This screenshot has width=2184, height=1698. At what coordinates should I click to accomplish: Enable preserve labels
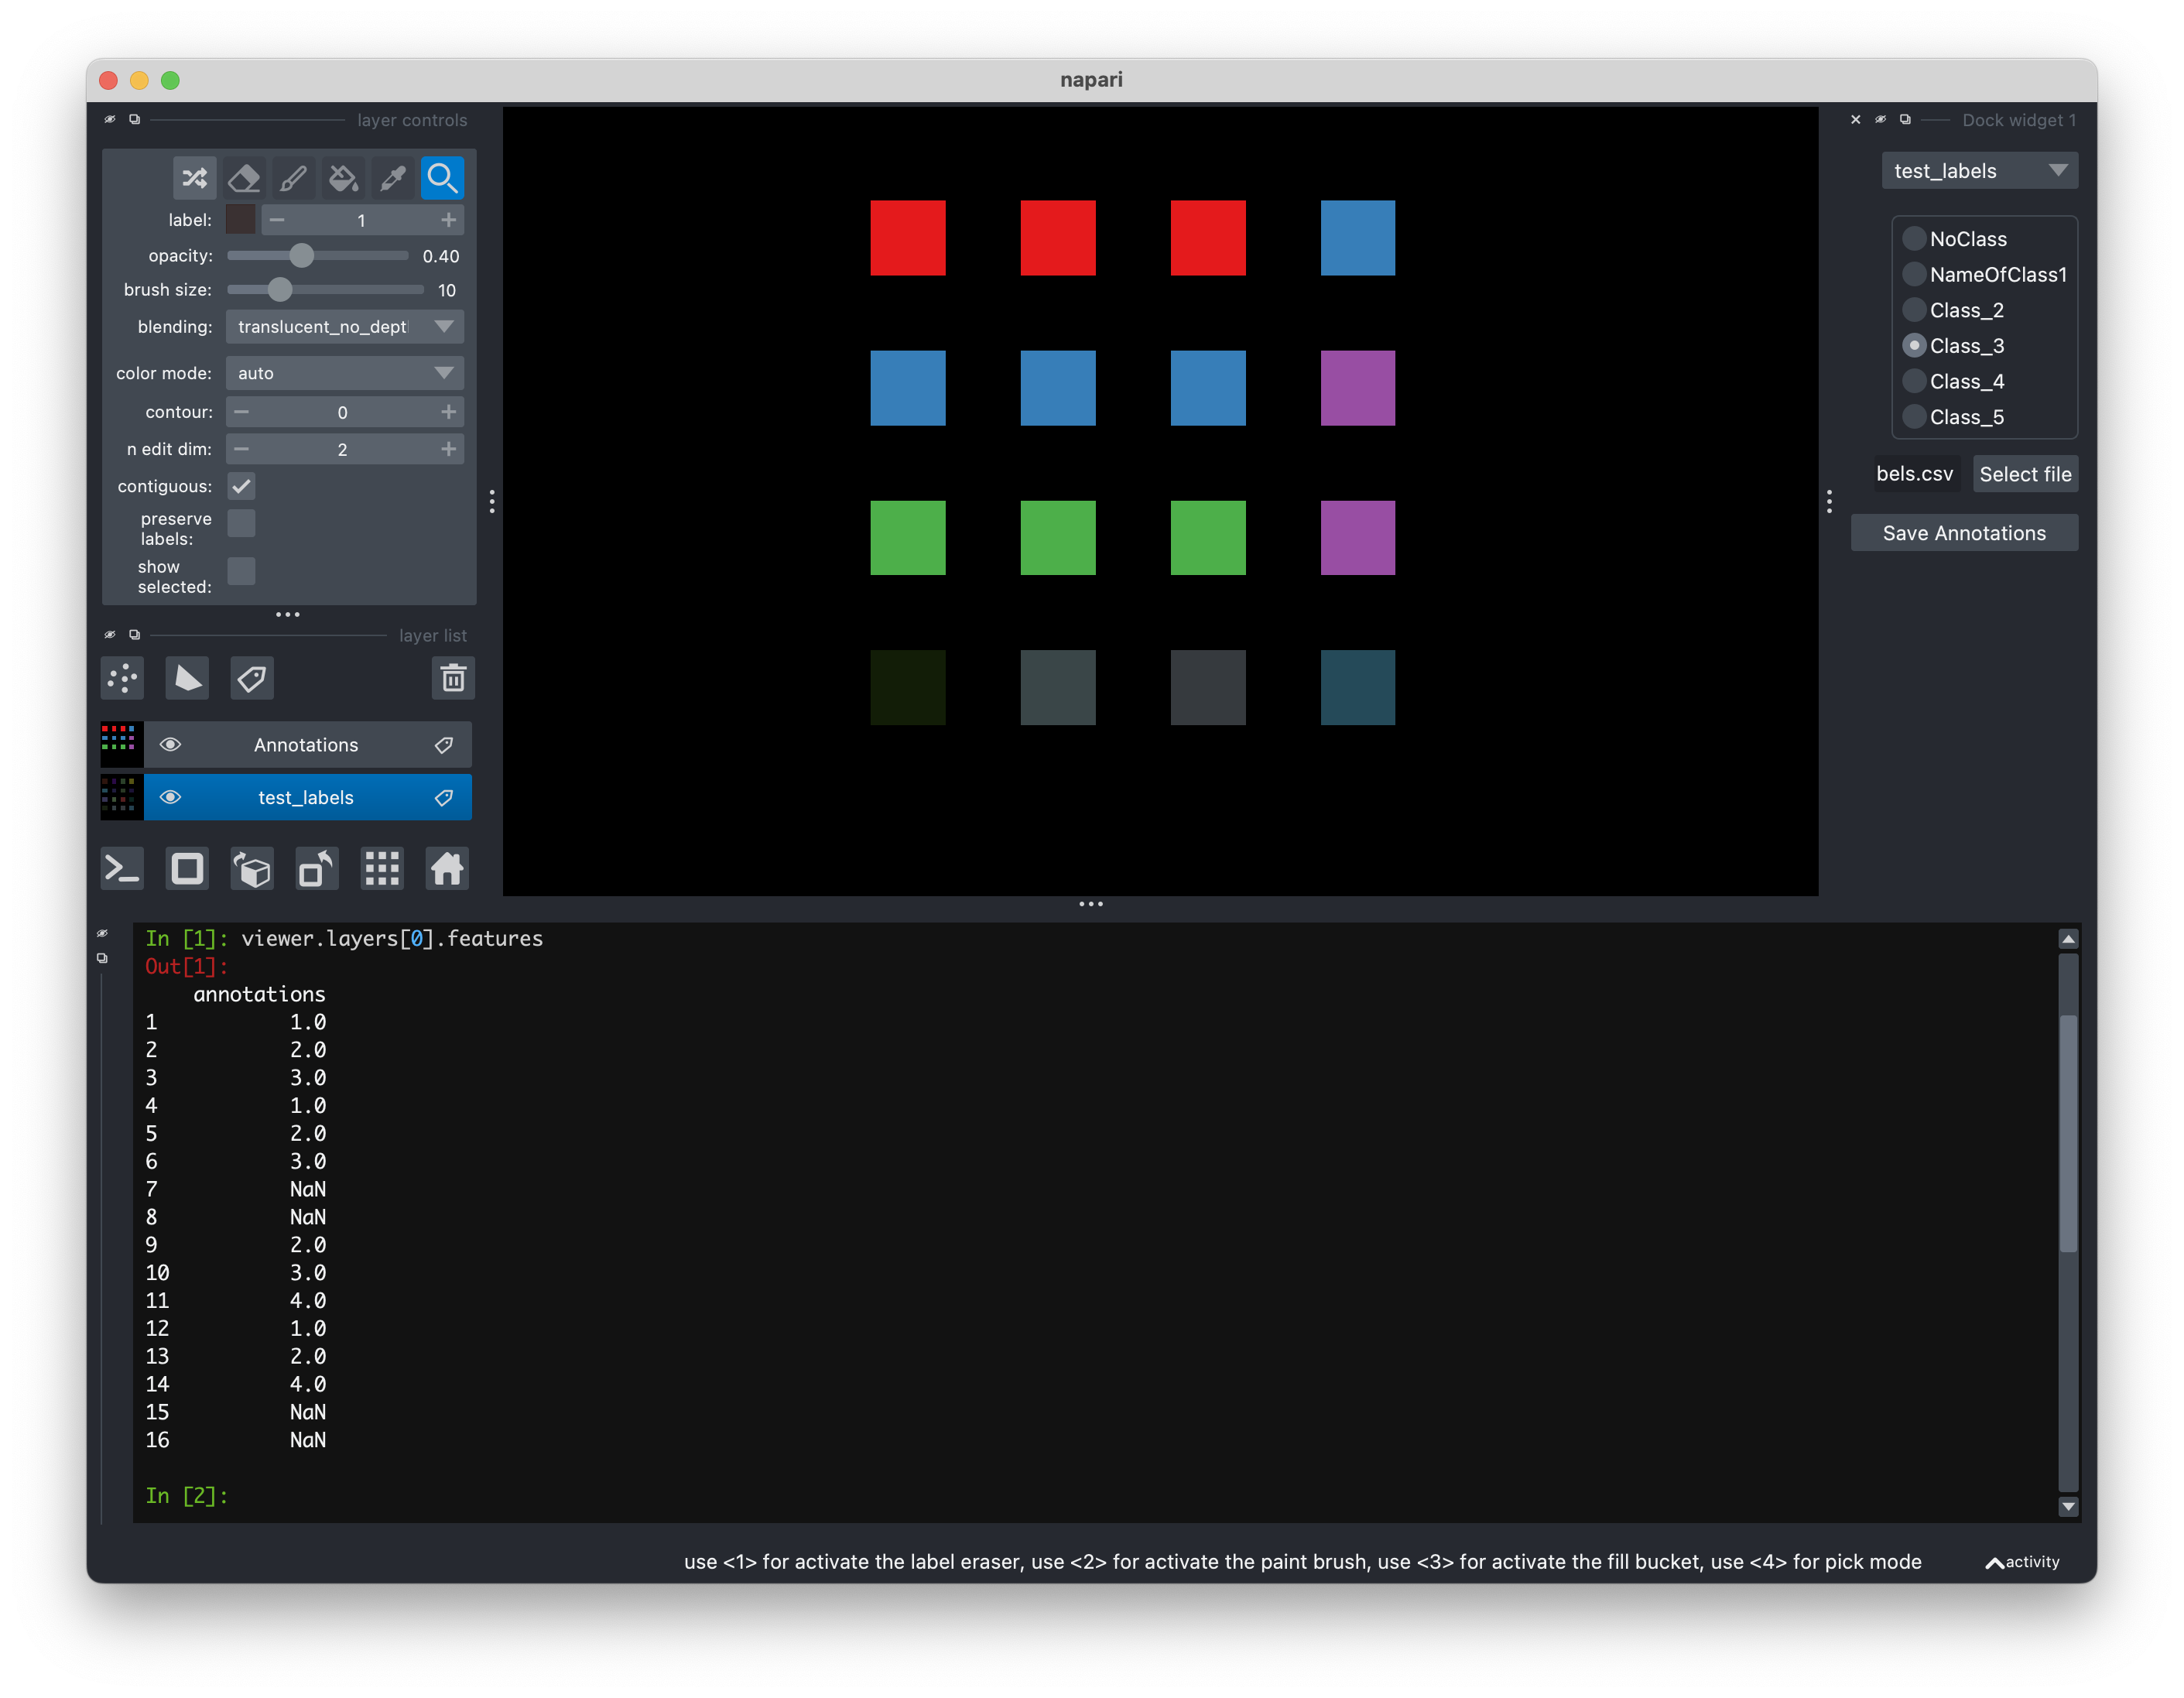[241, 522]
